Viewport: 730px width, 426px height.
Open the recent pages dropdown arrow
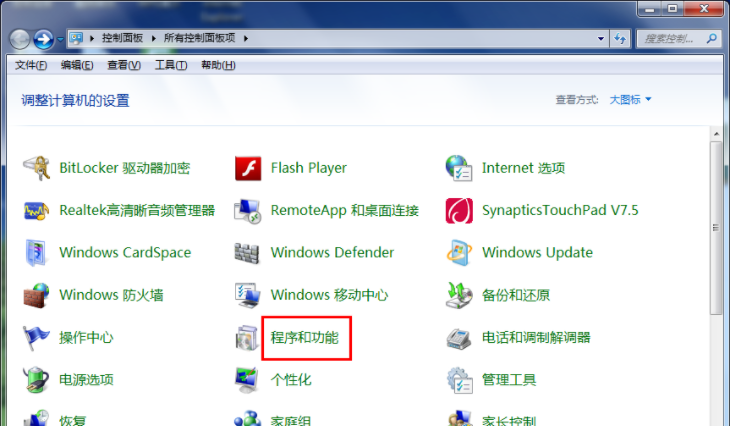[60, 40]
